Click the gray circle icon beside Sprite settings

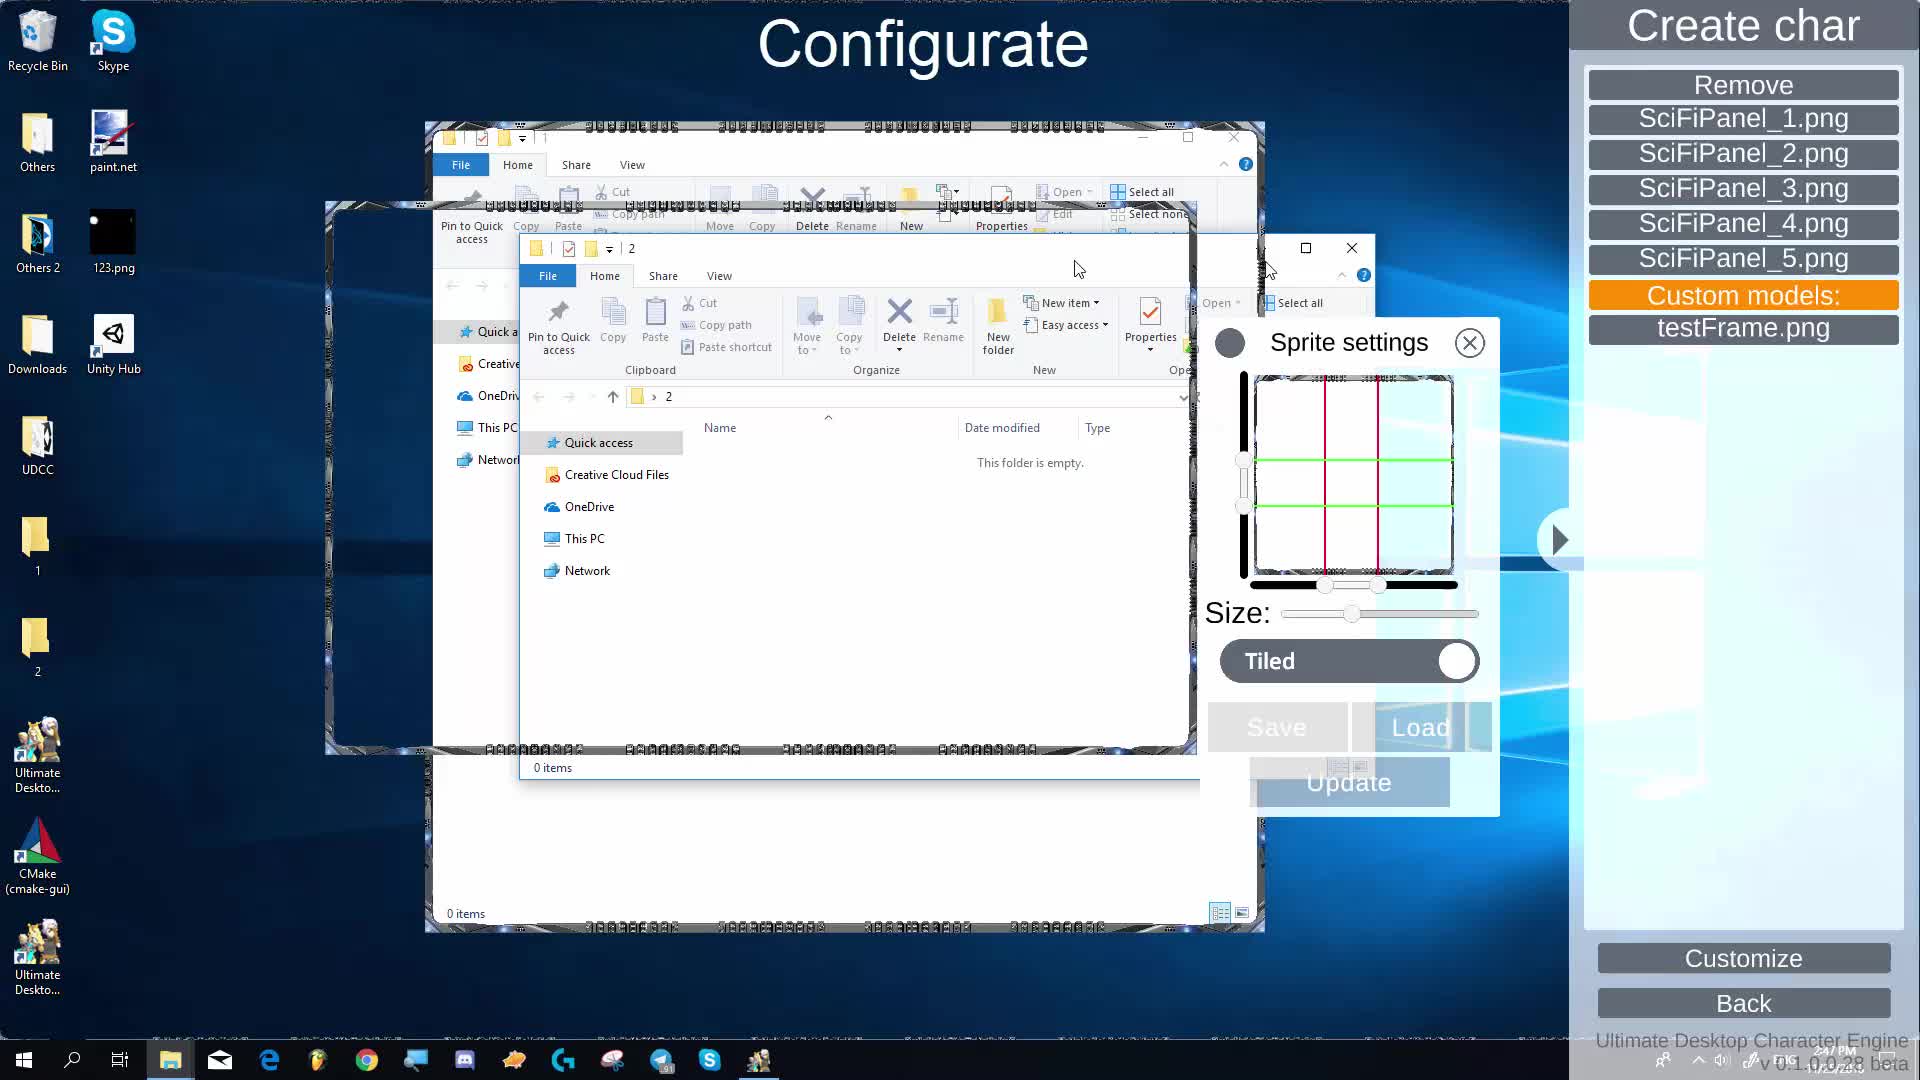pos(1230,343)
